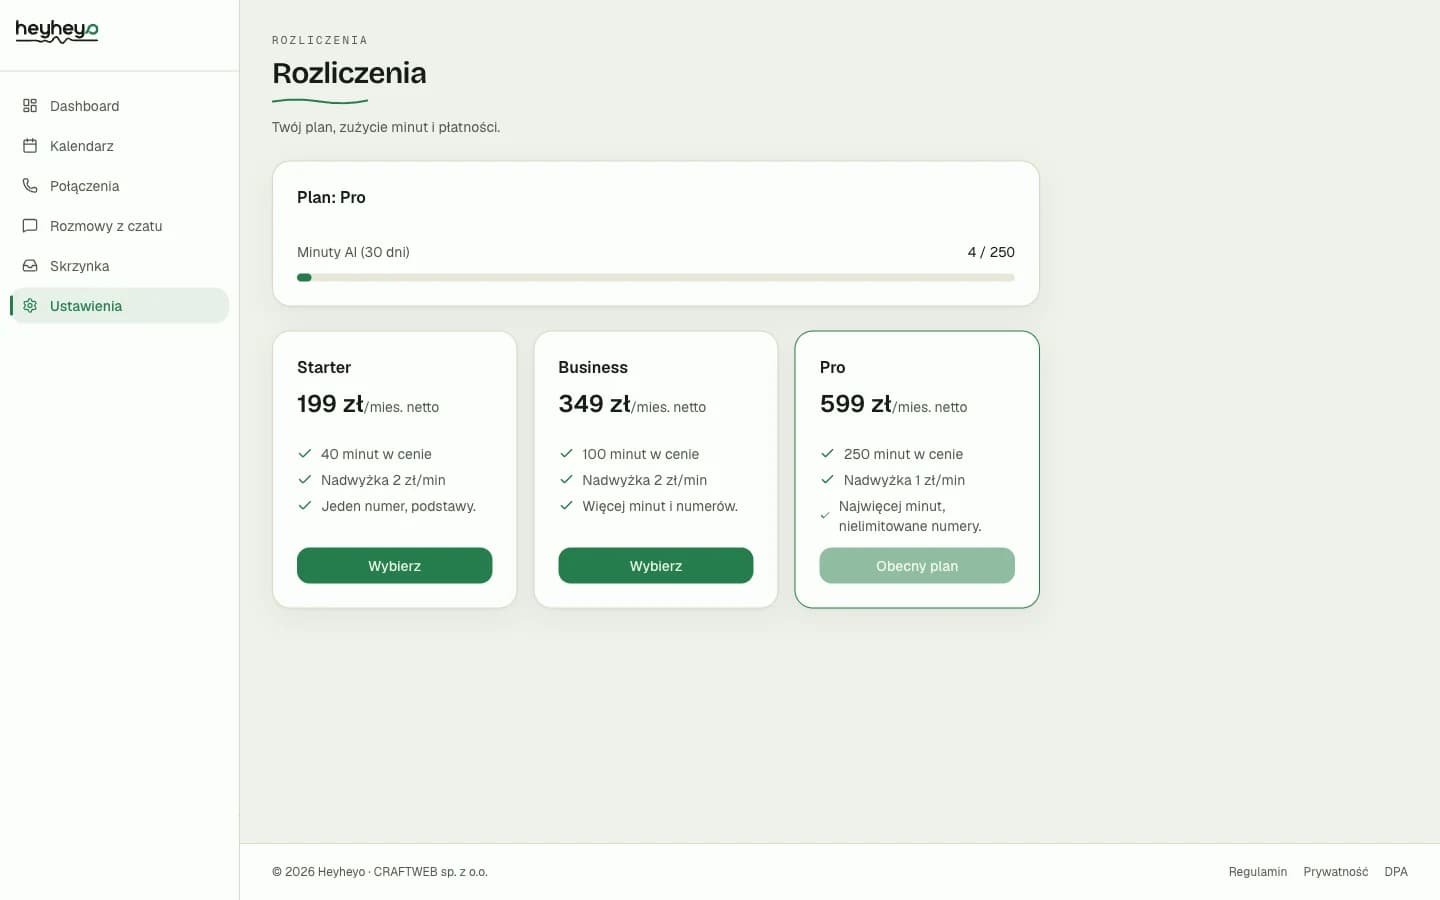1440x900 pixels.
Task: Open the Prywatność footer link
Action: [x=1335, y=872]
